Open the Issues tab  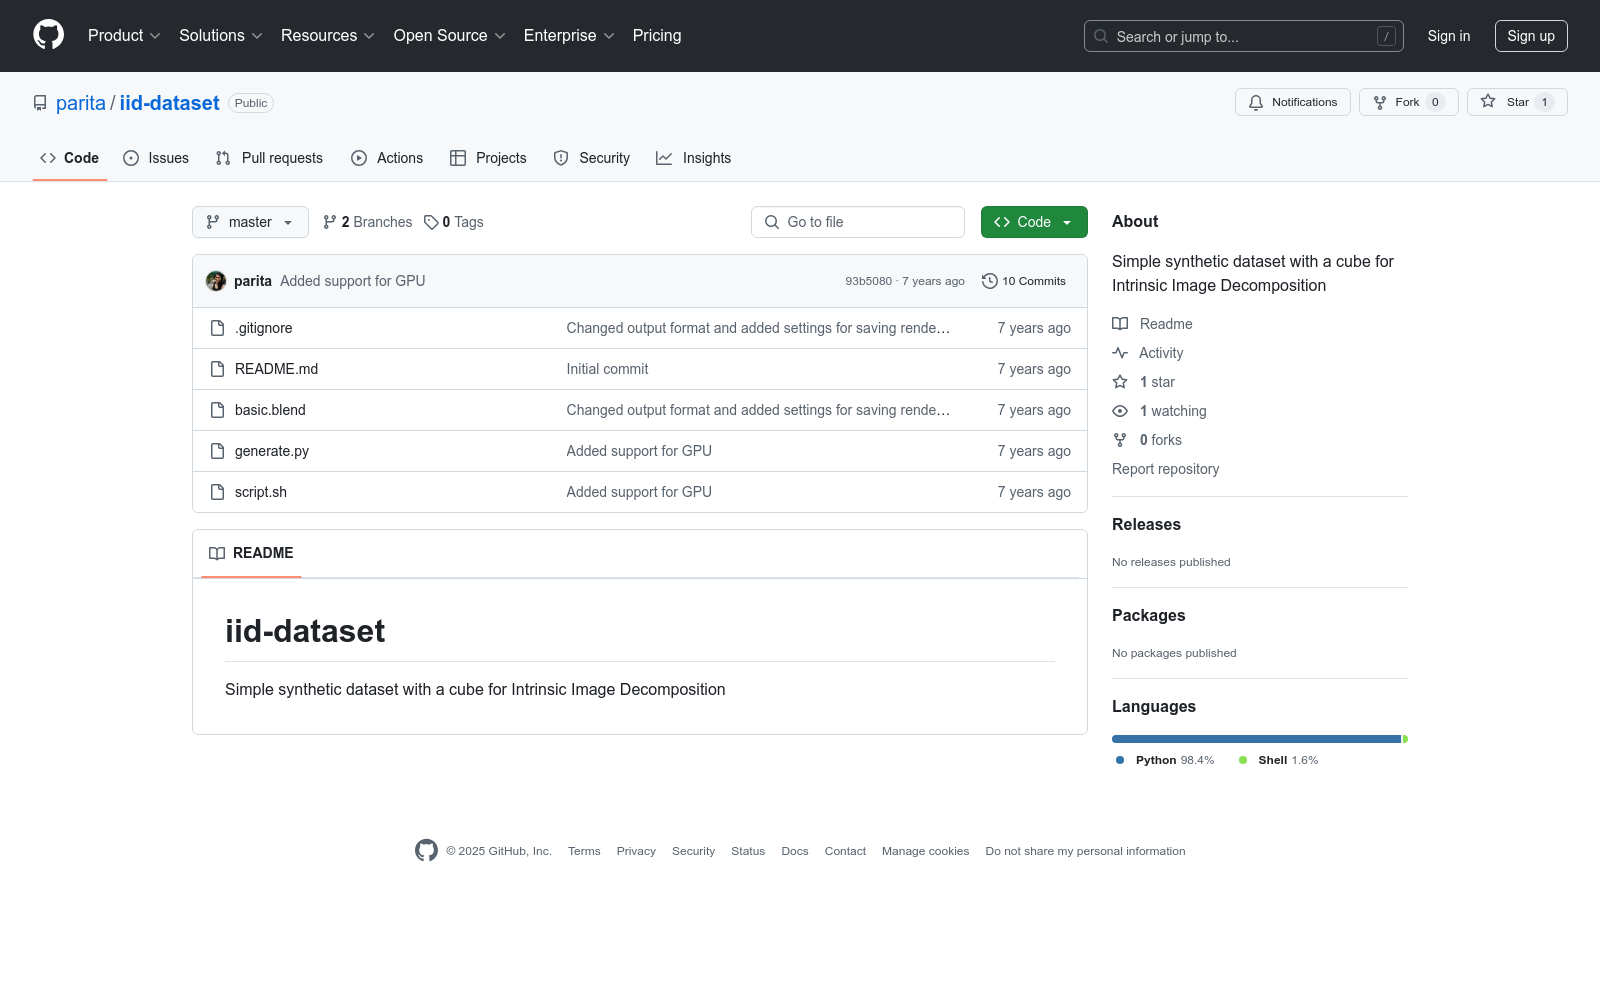pos(156,158)
